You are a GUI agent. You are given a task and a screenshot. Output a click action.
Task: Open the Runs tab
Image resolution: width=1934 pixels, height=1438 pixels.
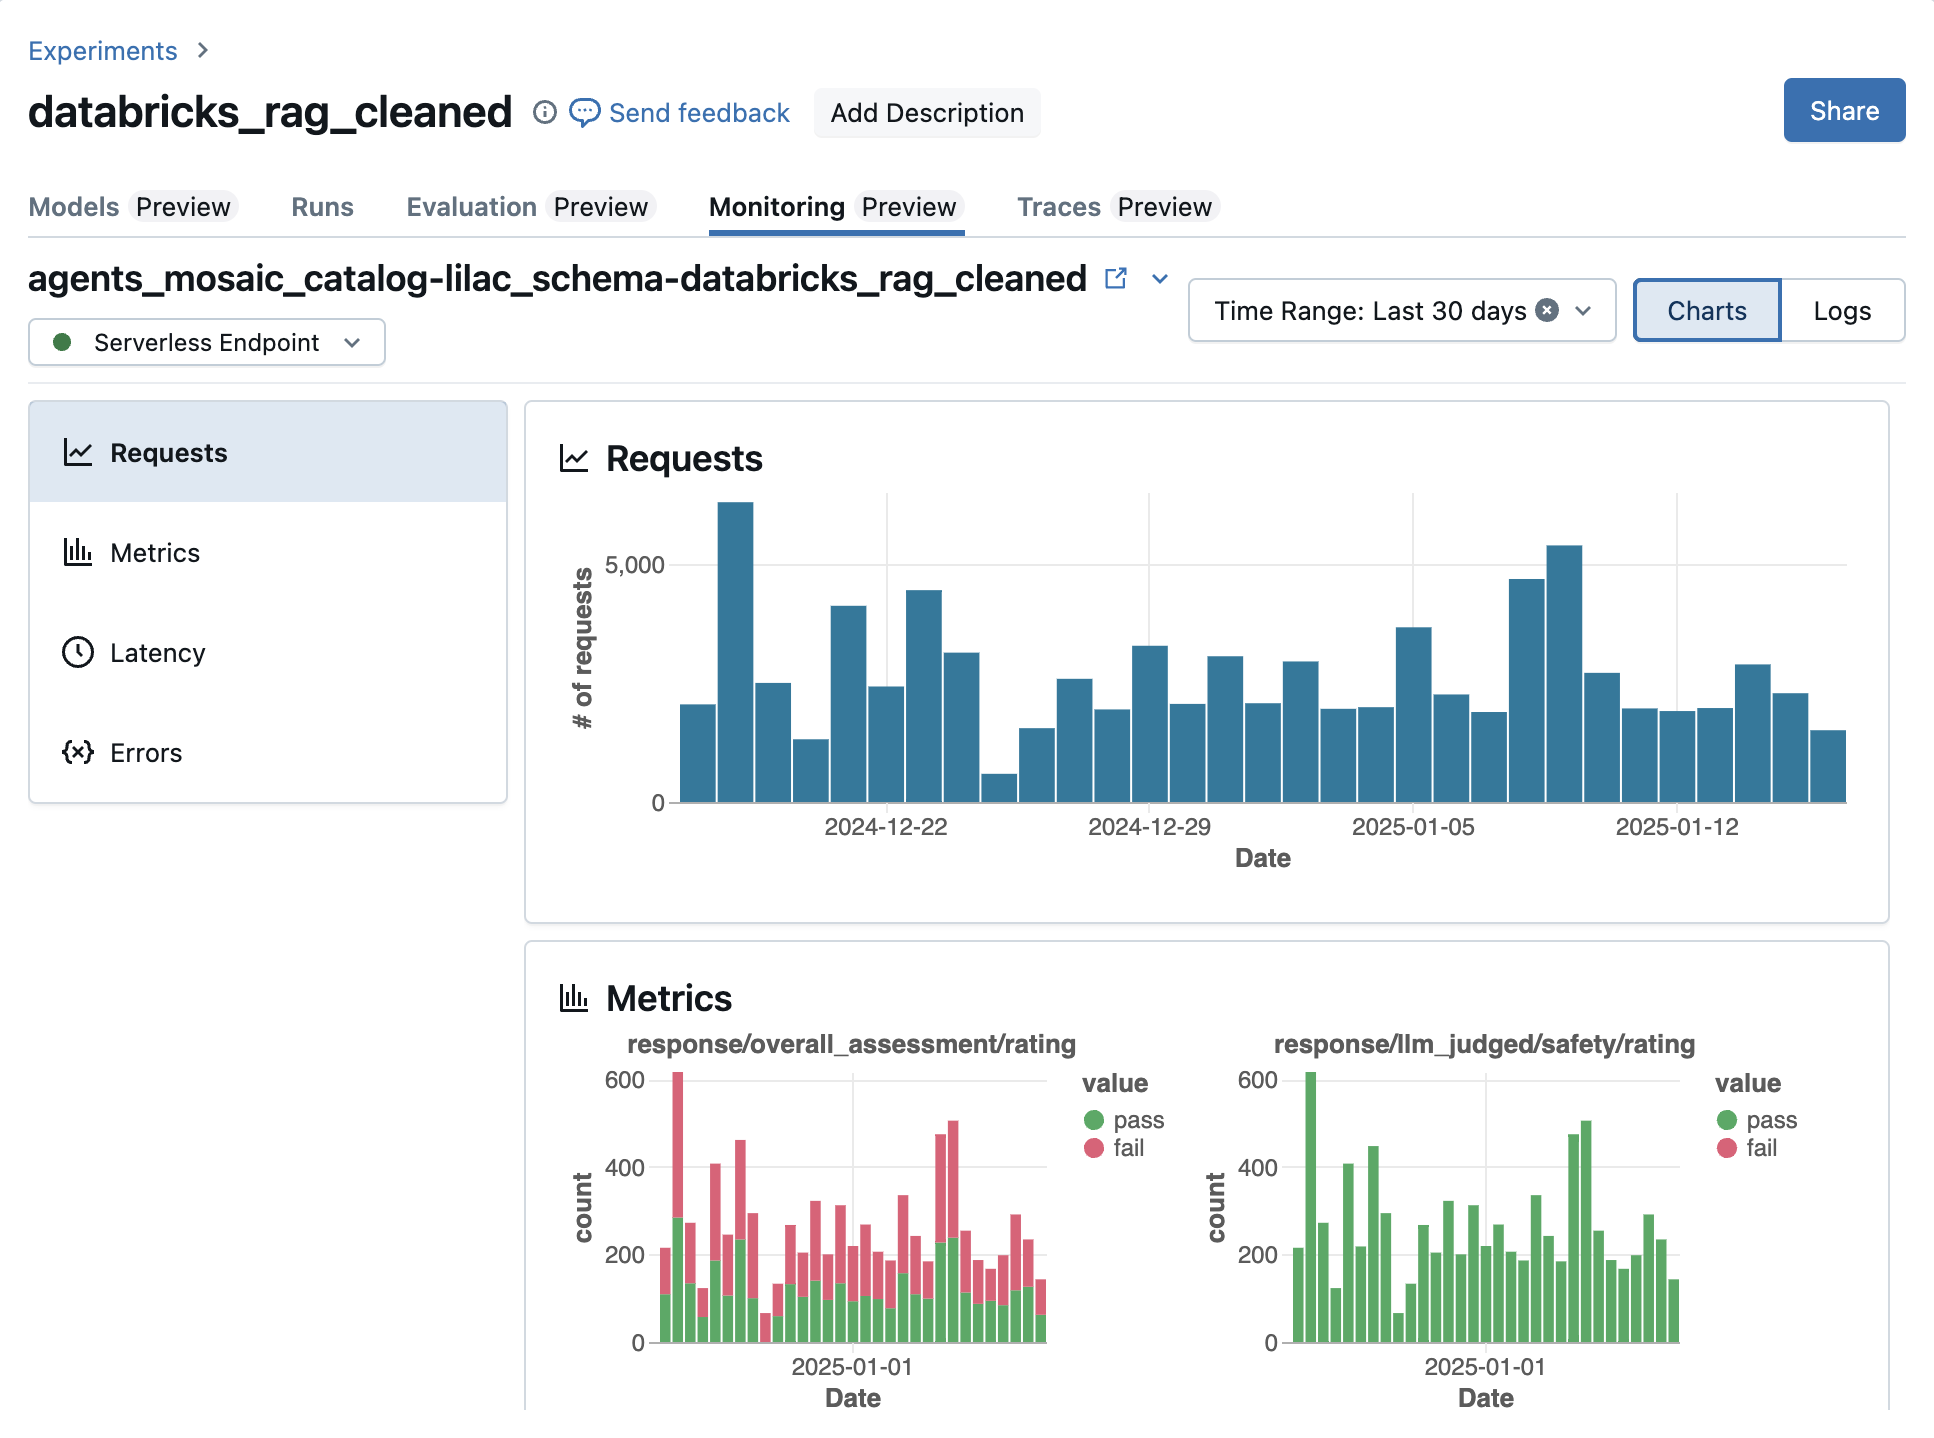322,207
